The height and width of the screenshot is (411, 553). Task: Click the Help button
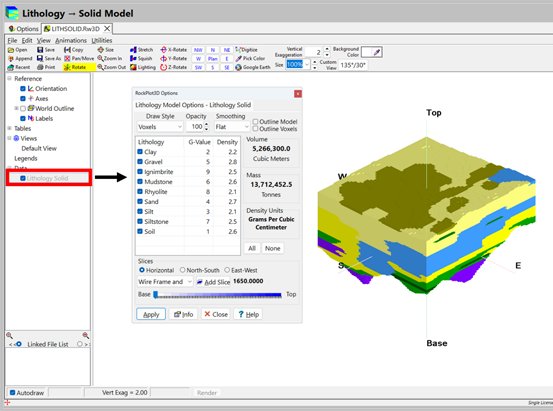(248, 314)
